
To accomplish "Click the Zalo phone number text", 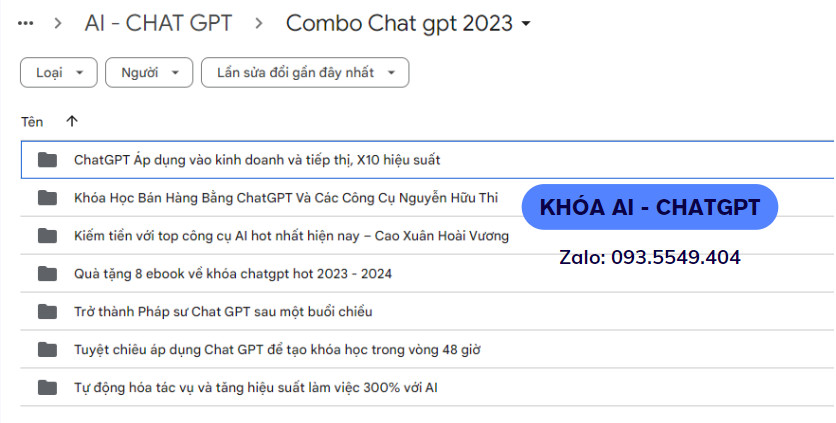I will coord(650,258).
